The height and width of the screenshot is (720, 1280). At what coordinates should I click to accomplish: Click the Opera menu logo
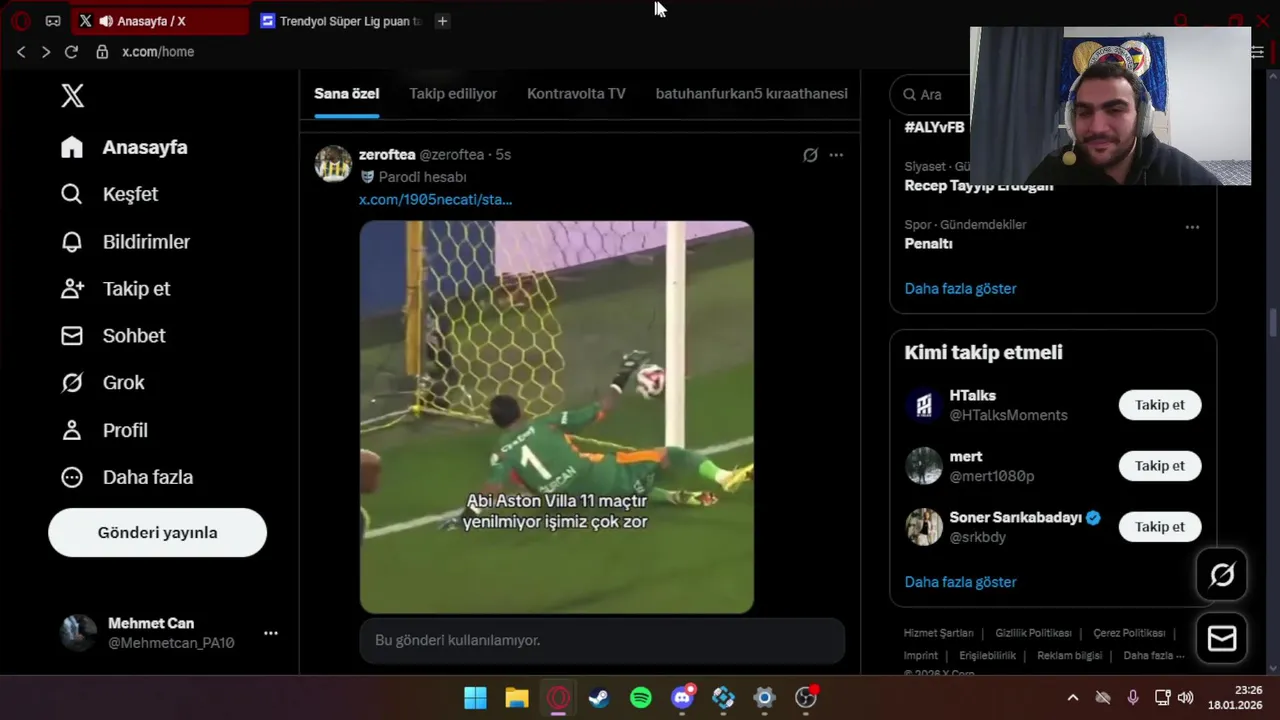tap(20, 21)
